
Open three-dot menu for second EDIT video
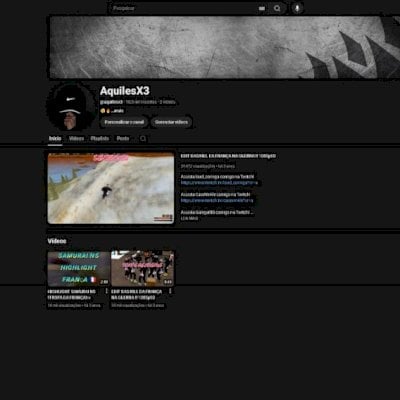pyautogui.click(x=170, y=291)
